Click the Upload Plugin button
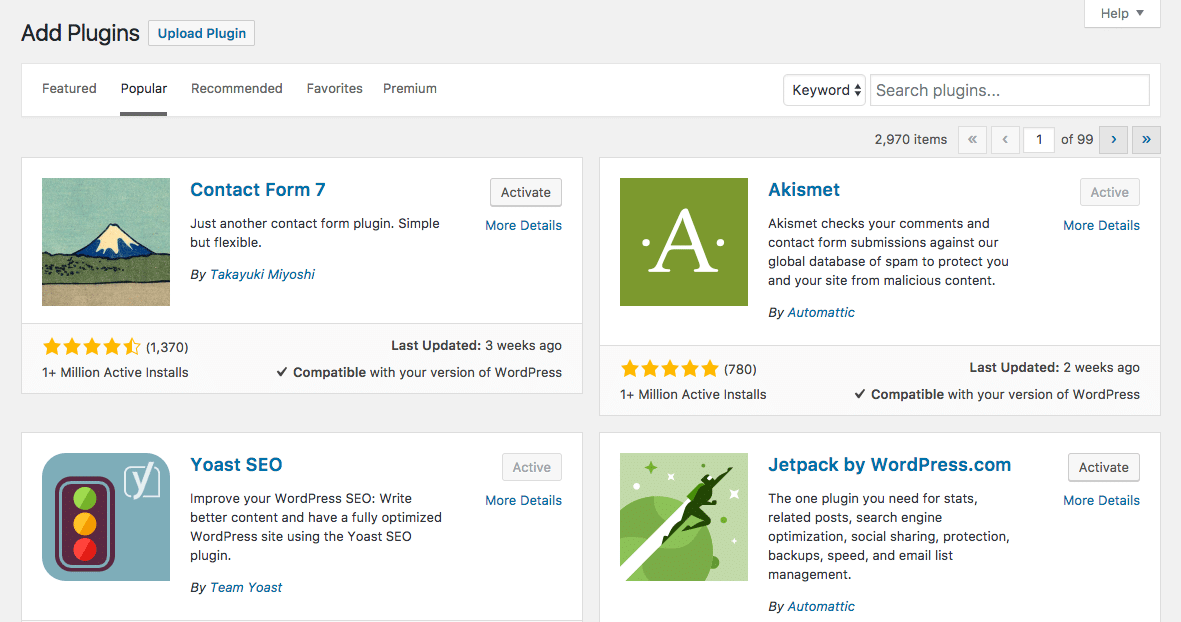The height and width of the screenshot is (622, 1181). [202, 33]
